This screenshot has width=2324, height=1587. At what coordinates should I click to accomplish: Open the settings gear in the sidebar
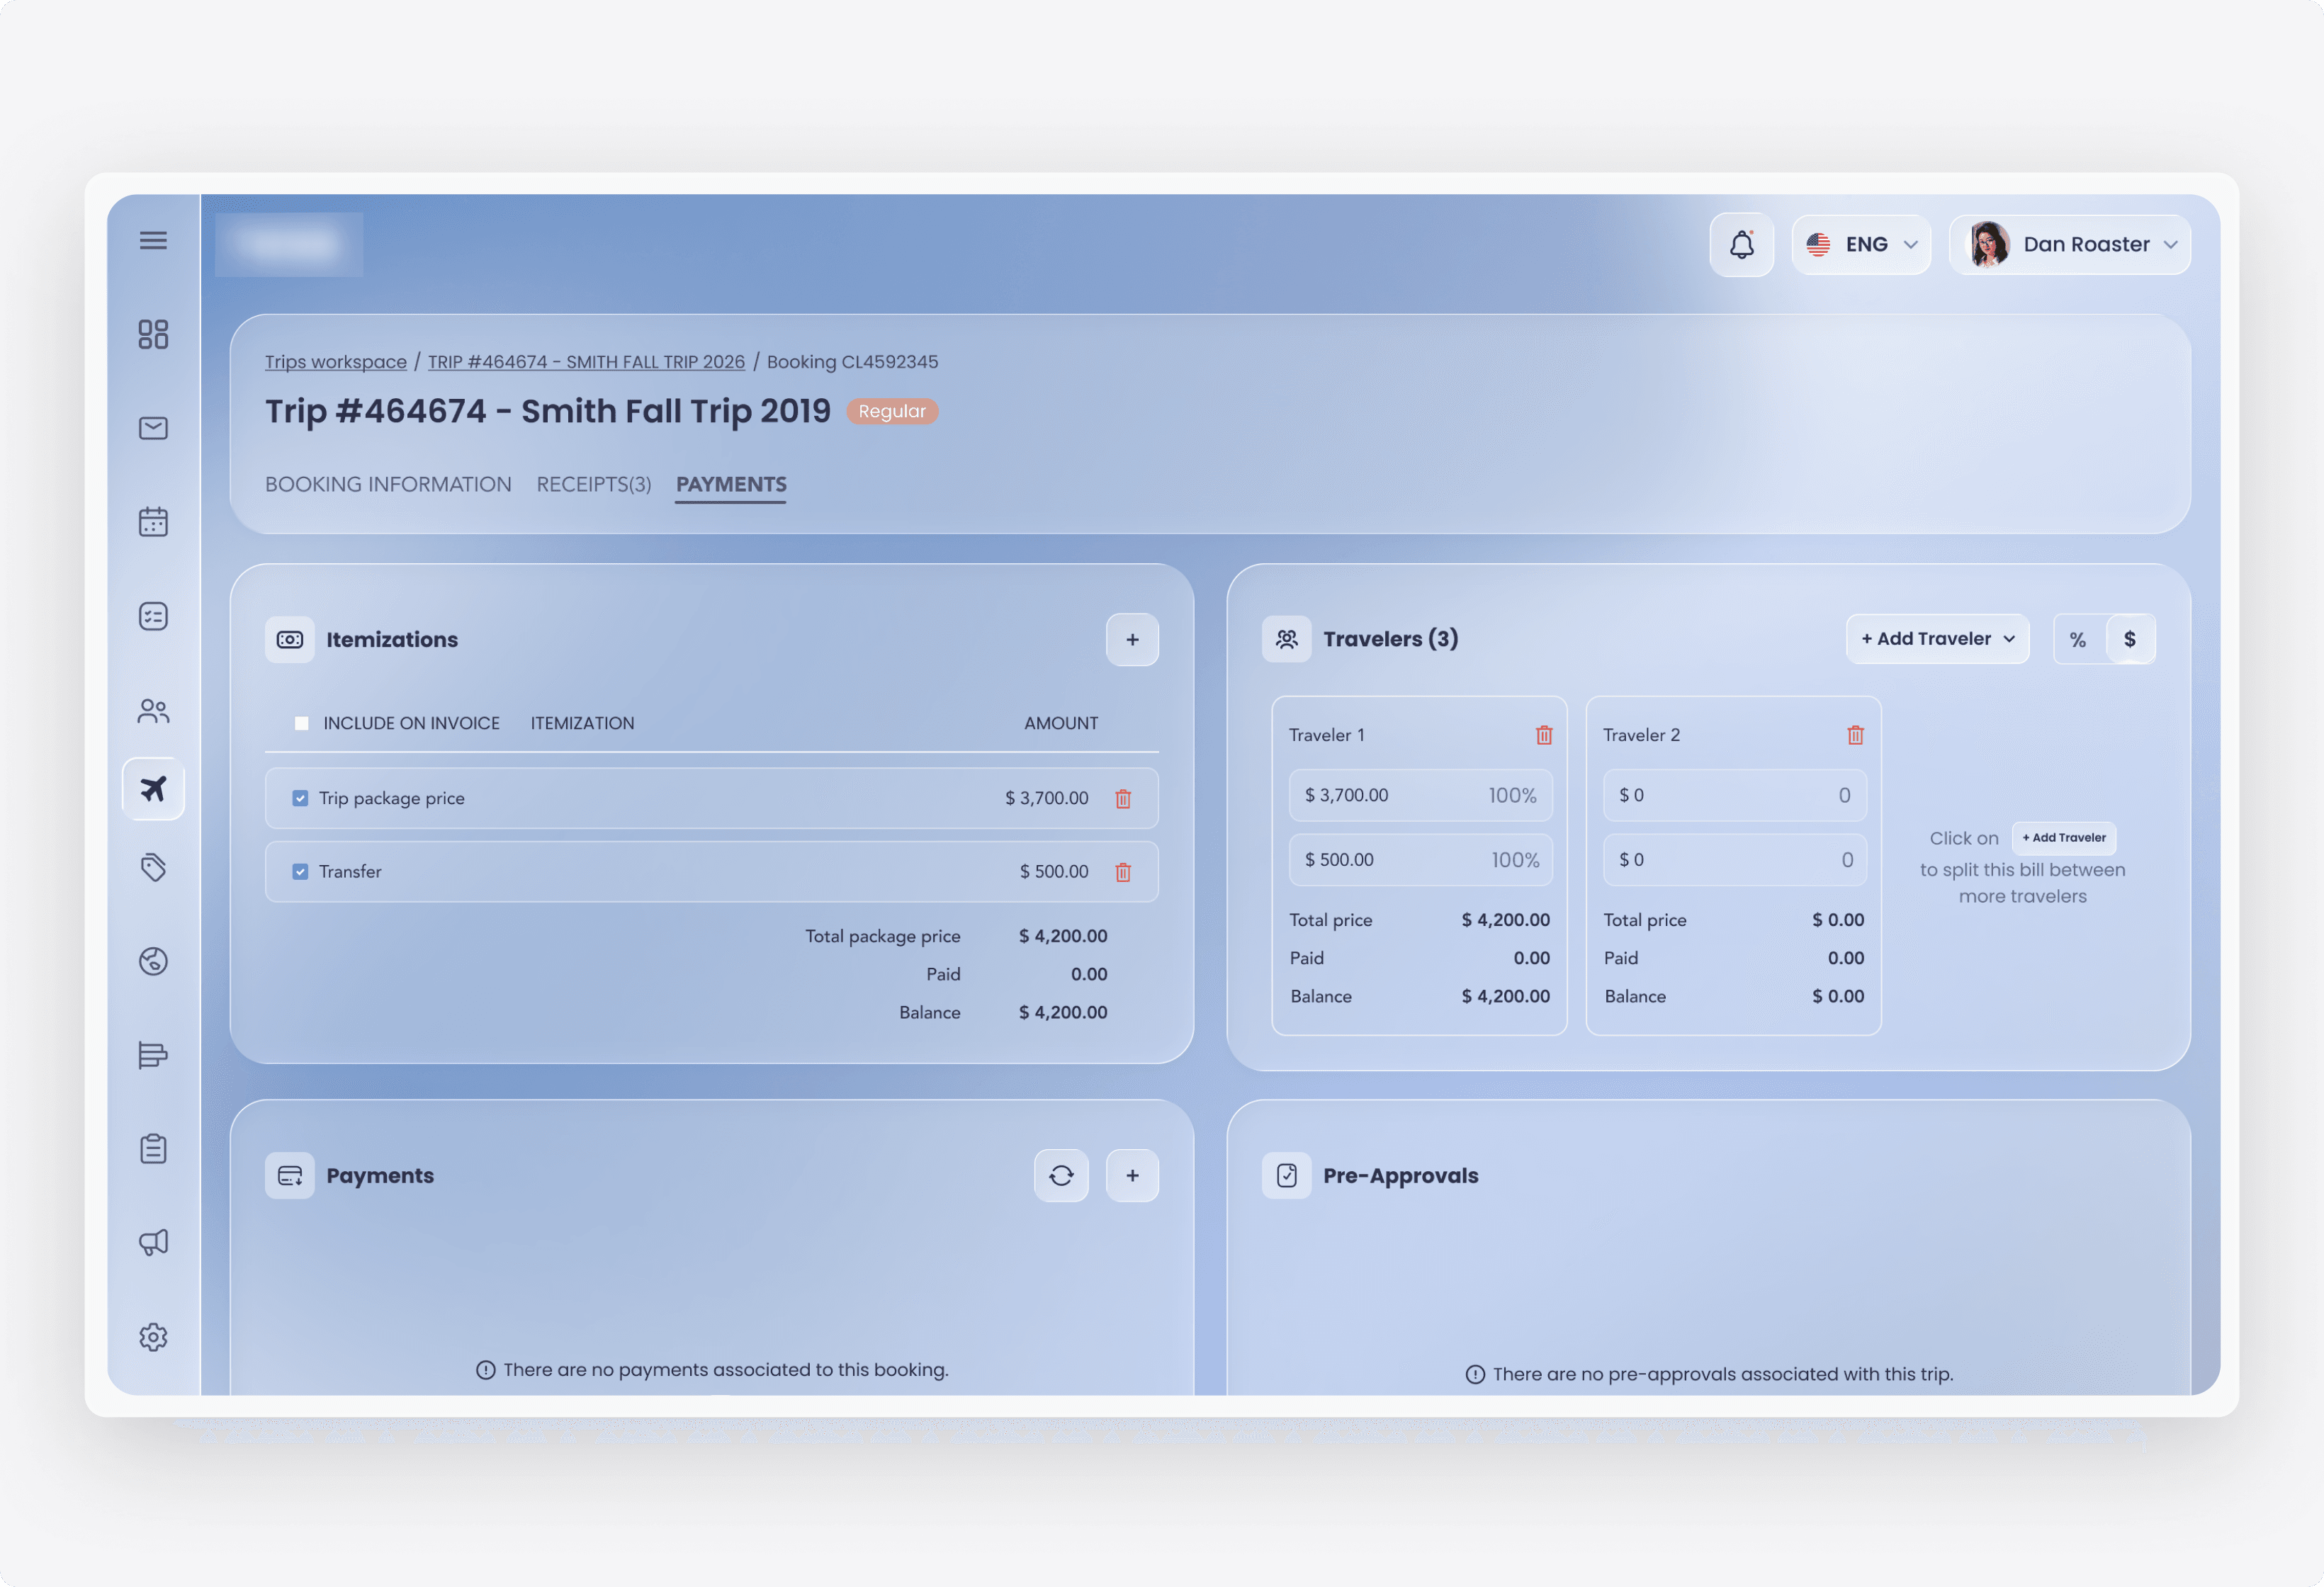(x=153, y=1337)
